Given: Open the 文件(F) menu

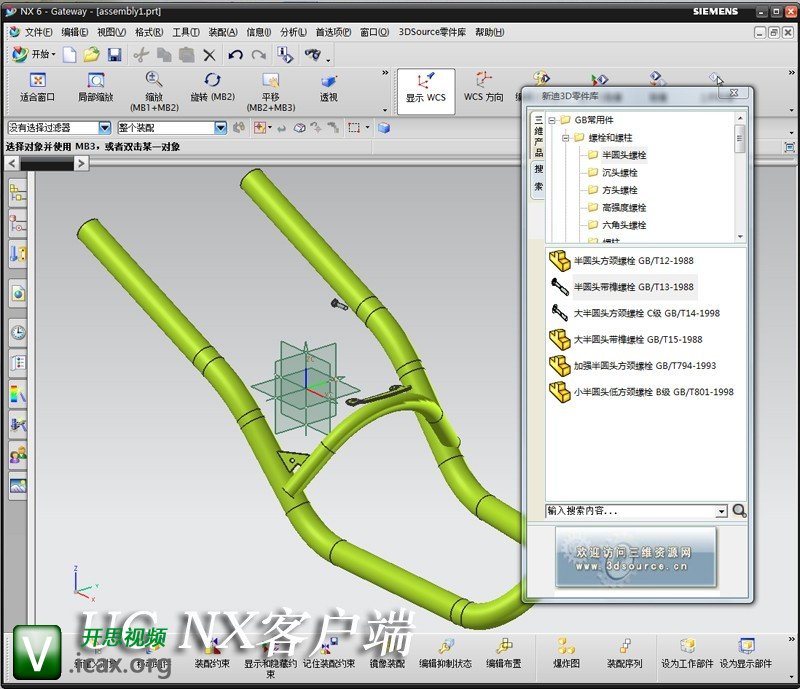Looking at the screenshot, I should [x=38, y=32].
